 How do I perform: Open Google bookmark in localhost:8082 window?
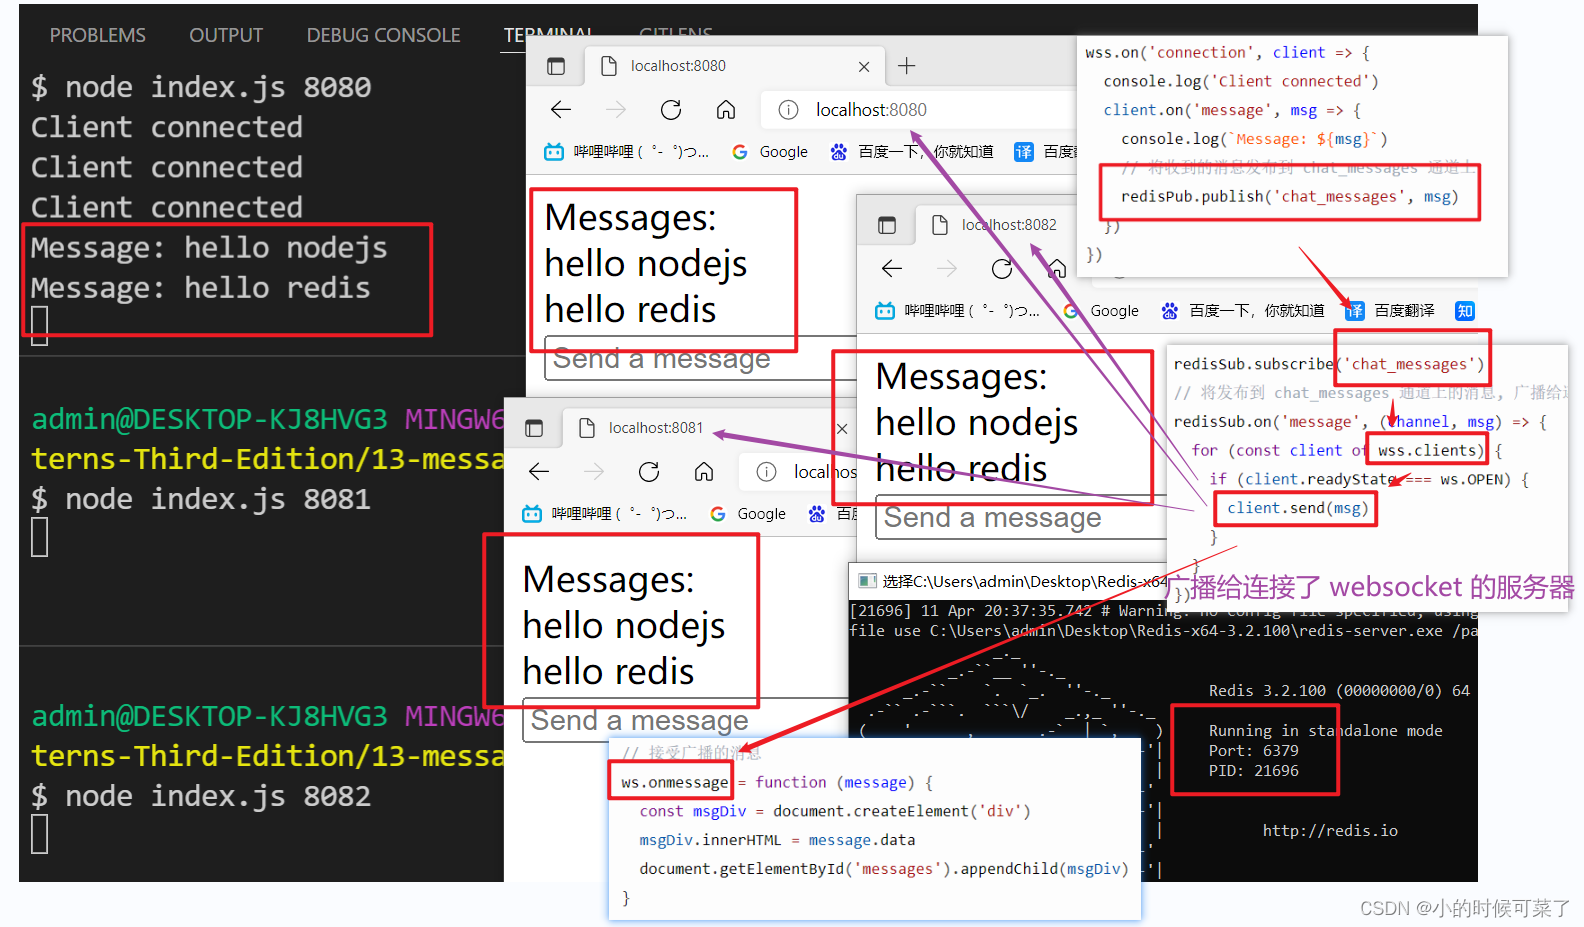click(1101, 311)
